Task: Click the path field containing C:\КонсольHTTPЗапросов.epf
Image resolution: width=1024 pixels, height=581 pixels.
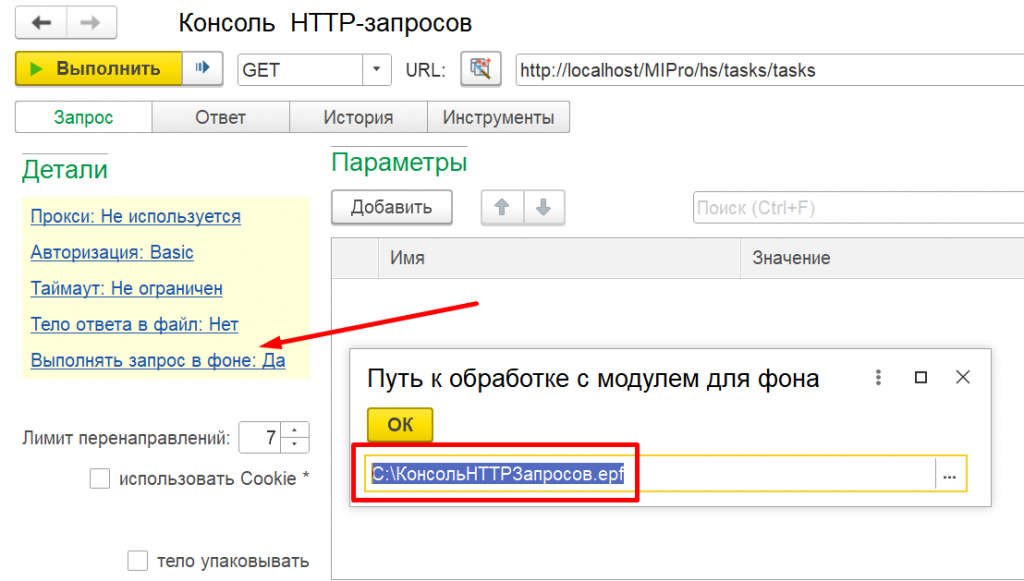Action: click(650, 473)
